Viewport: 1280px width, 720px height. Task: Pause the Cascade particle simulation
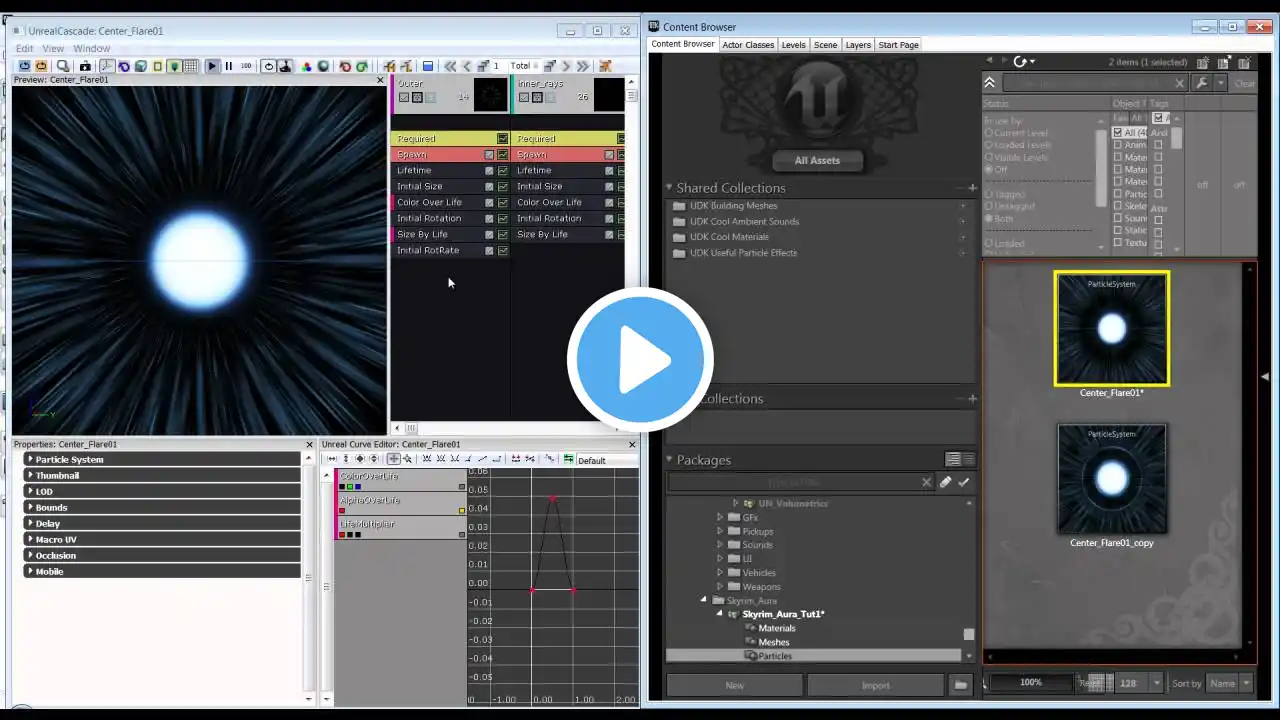228,66
